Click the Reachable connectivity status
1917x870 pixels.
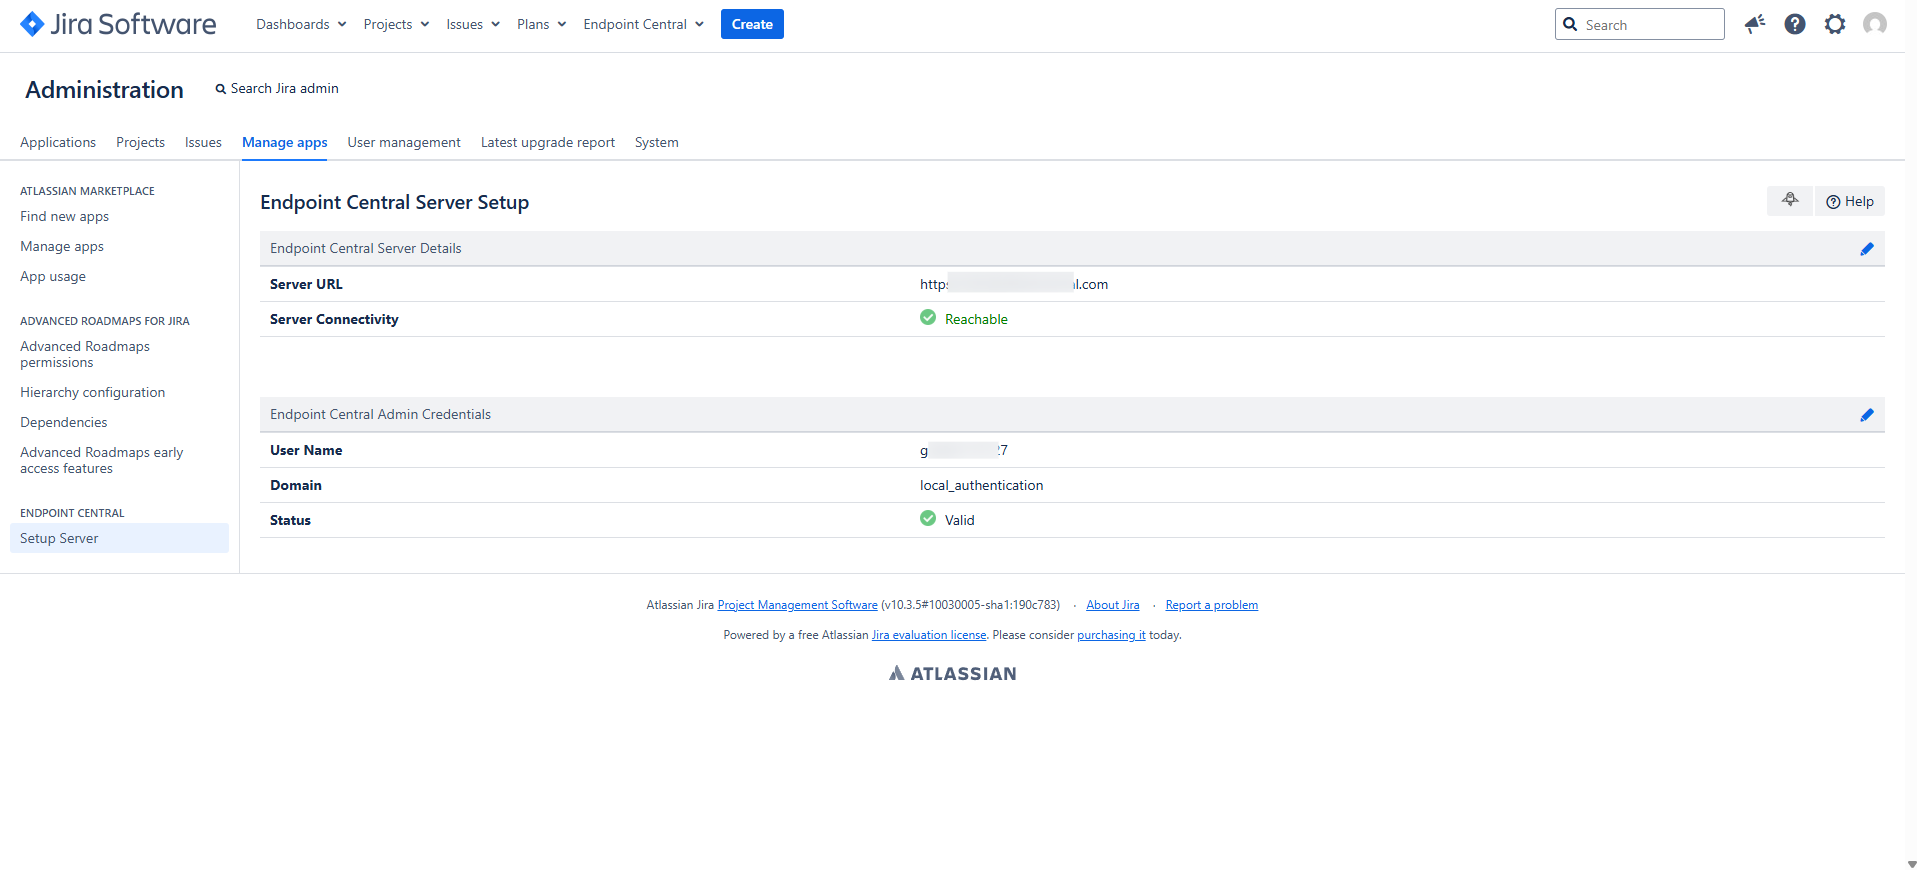tap(976, 319)
